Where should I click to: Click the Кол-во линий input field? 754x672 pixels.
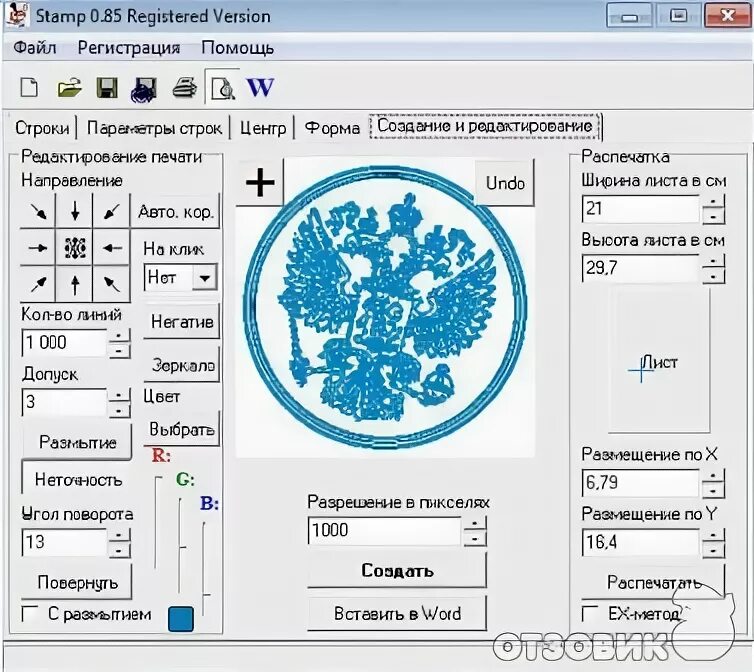[x=64, y=343]
